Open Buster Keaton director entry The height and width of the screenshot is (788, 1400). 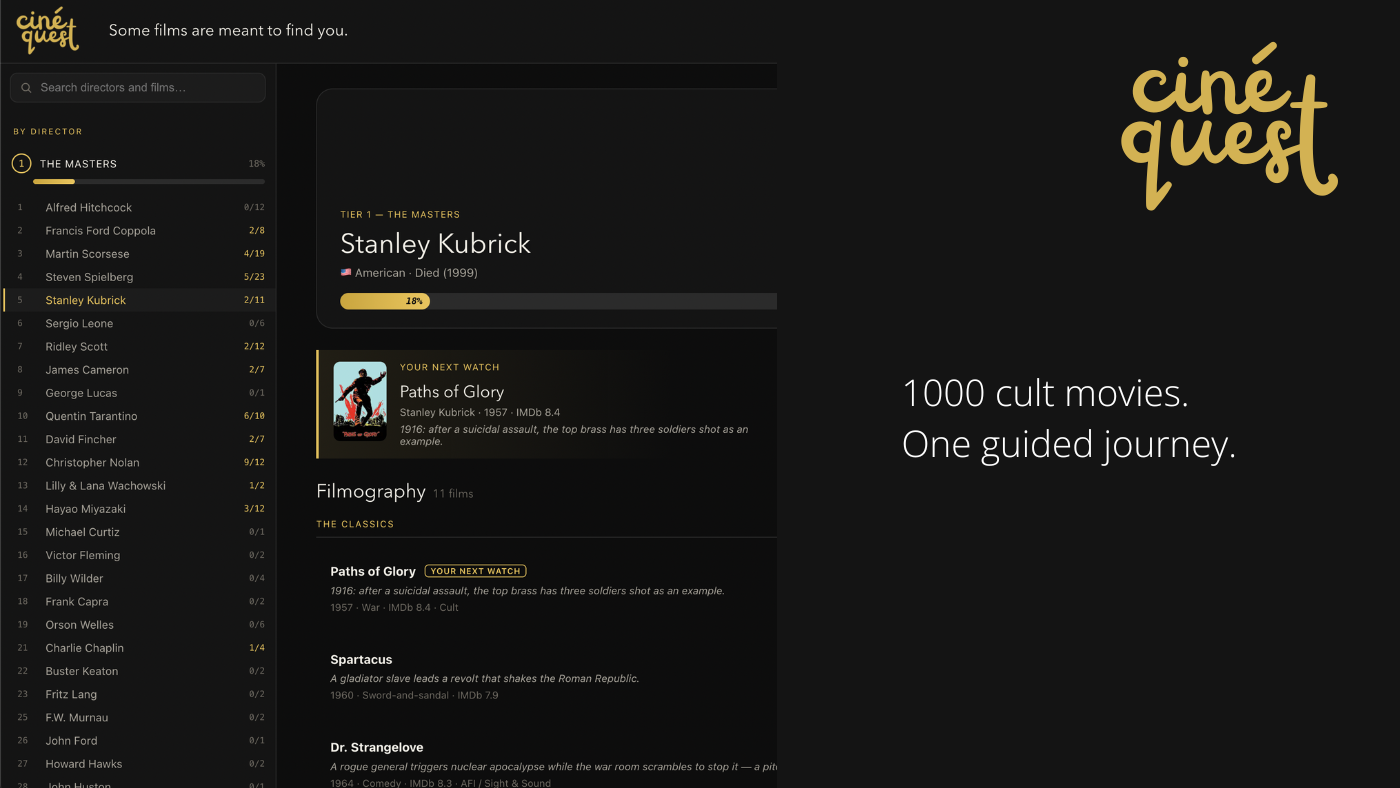138,671
